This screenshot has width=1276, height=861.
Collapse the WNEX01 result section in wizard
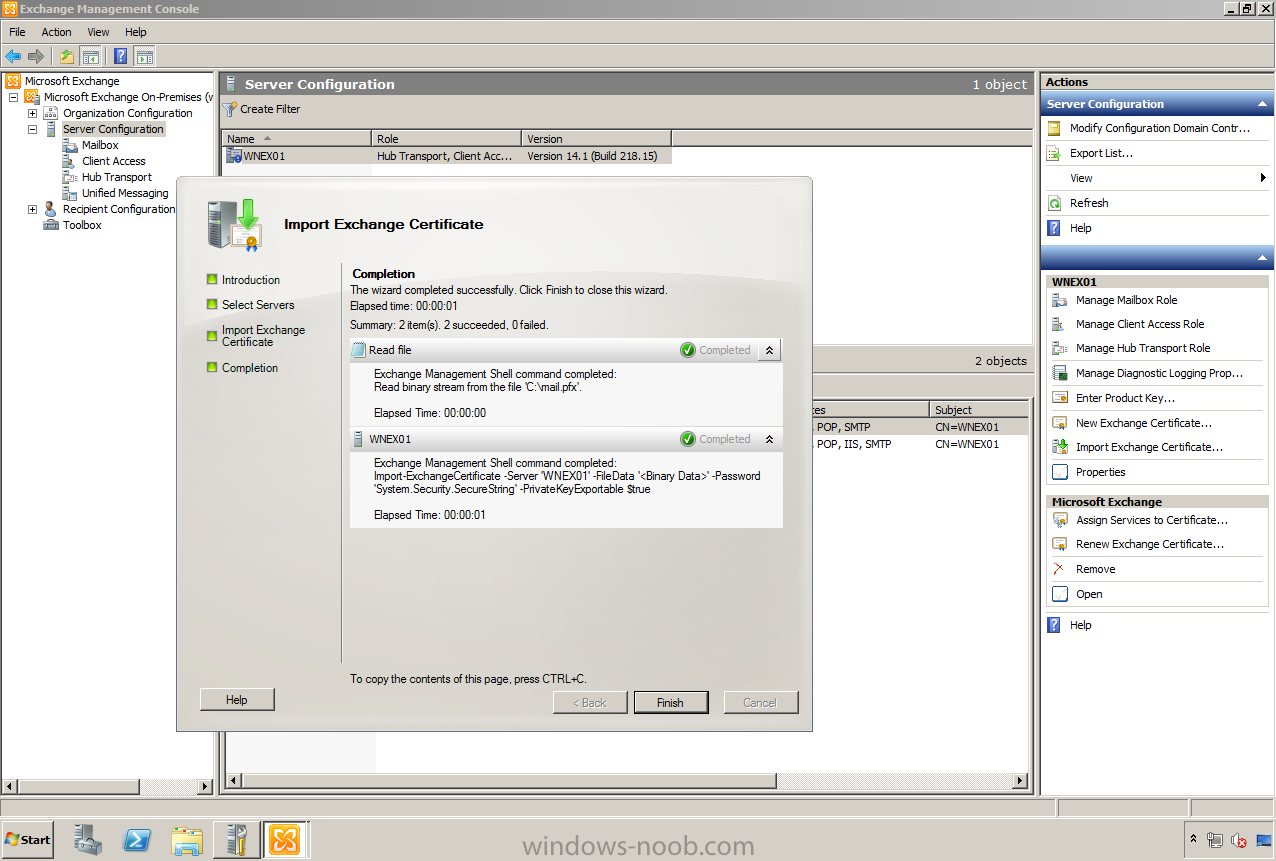tap(769, 439)
